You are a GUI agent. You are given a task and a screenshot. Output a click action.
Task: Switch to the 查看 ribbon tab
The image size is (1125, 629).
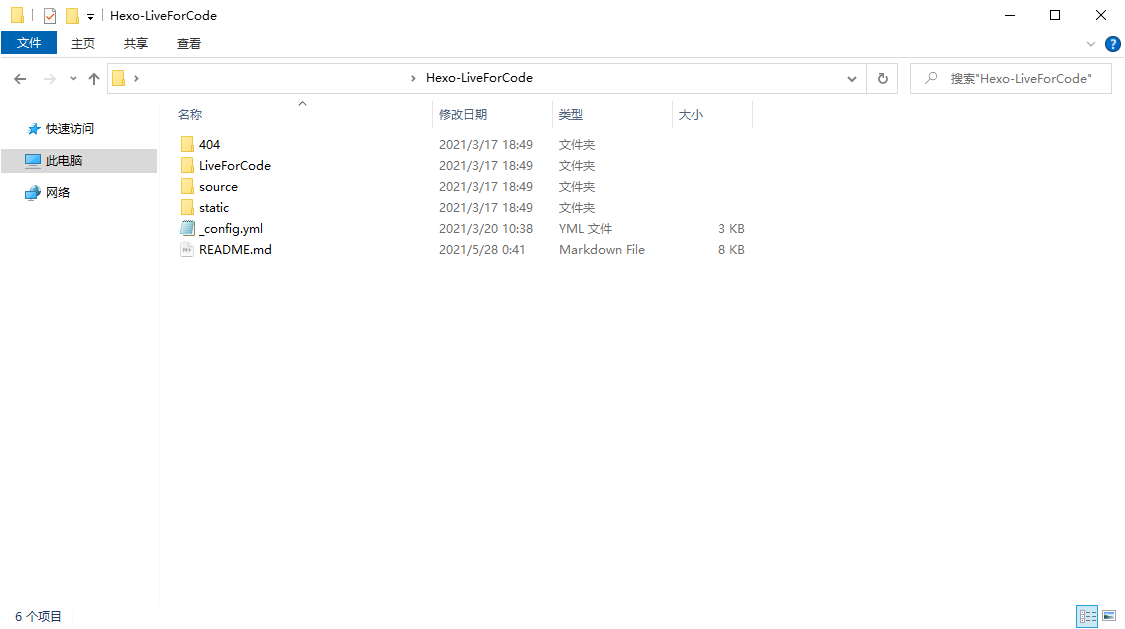click(x=189, y=44)
